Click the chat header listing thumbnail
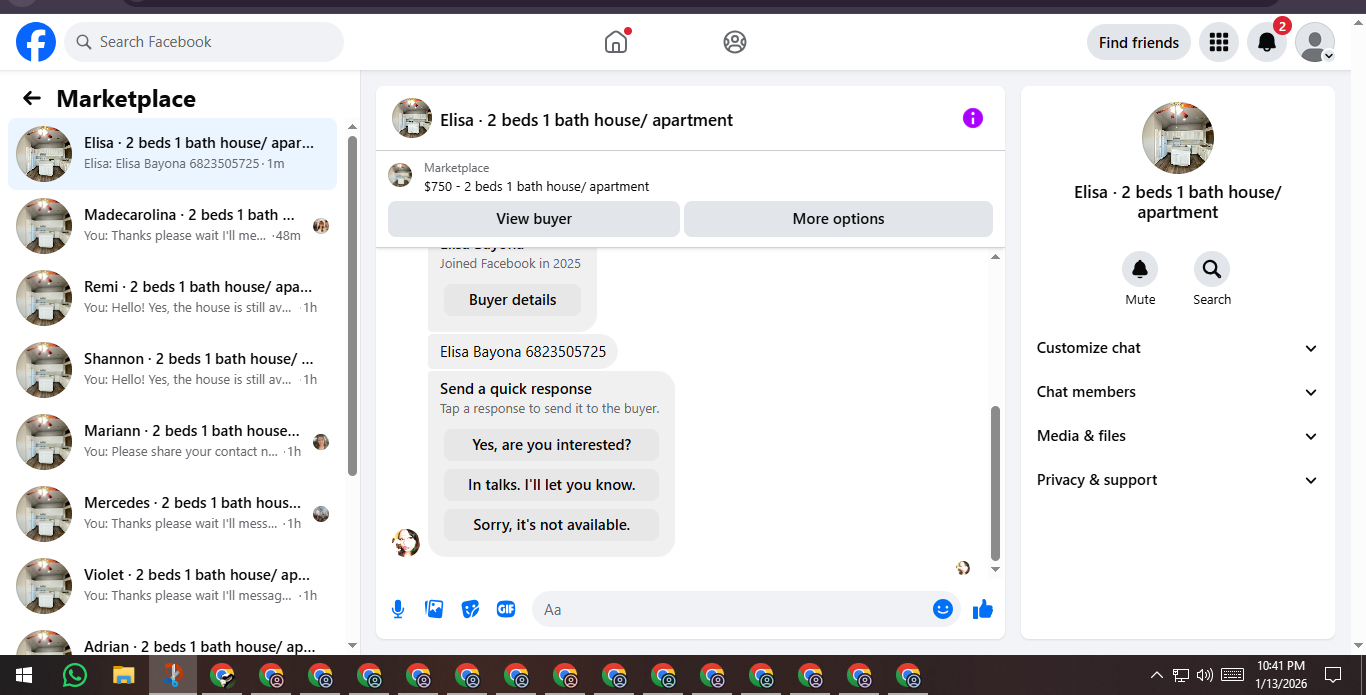The height and width of the screenshot is (695, 1366). click(412, 118)
